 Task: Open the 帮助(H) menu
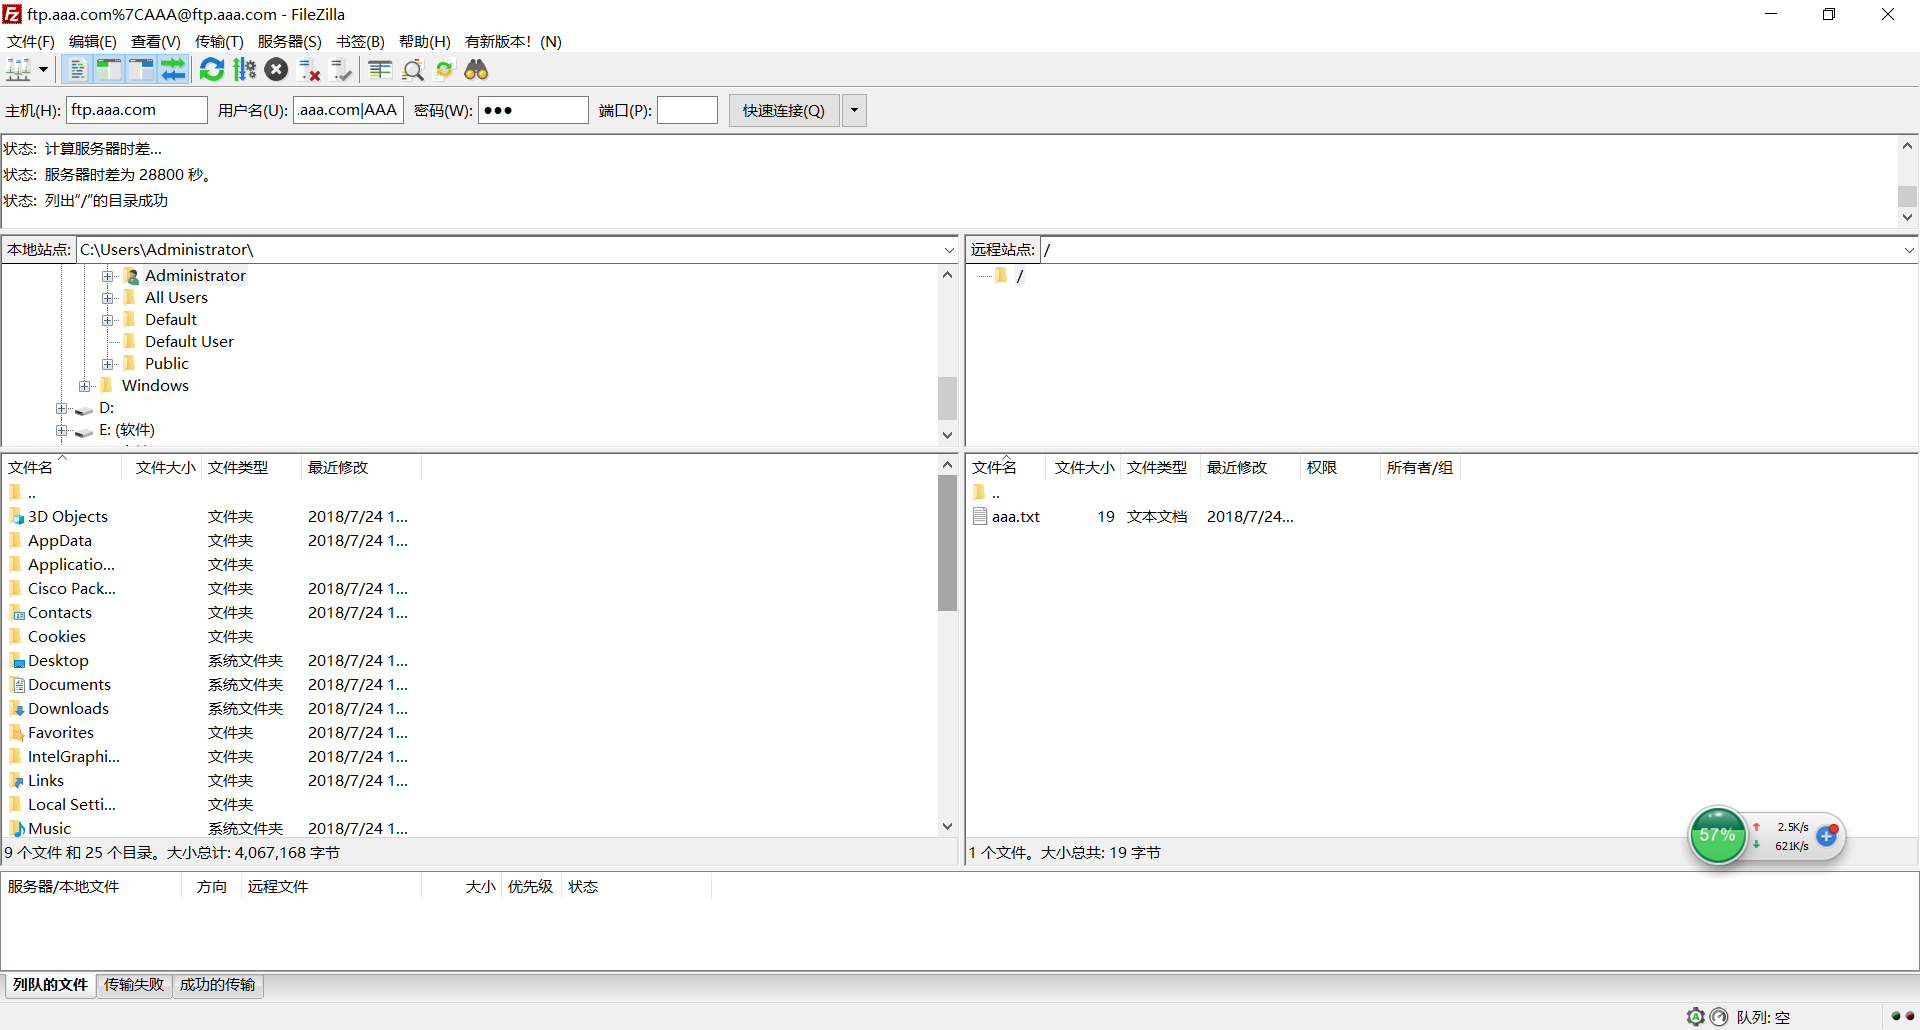(425, 41)
